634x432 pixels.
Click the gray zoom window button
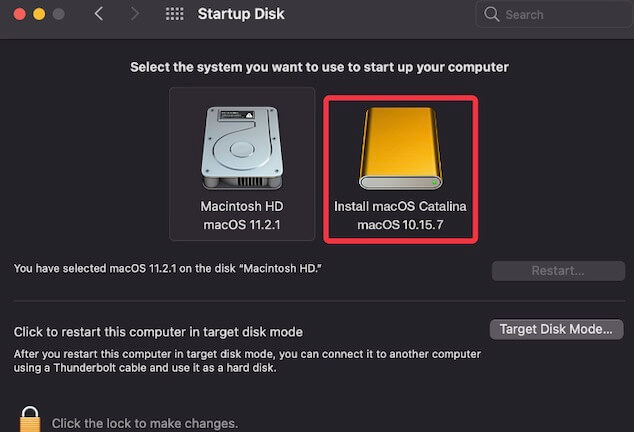coord(59,15)
